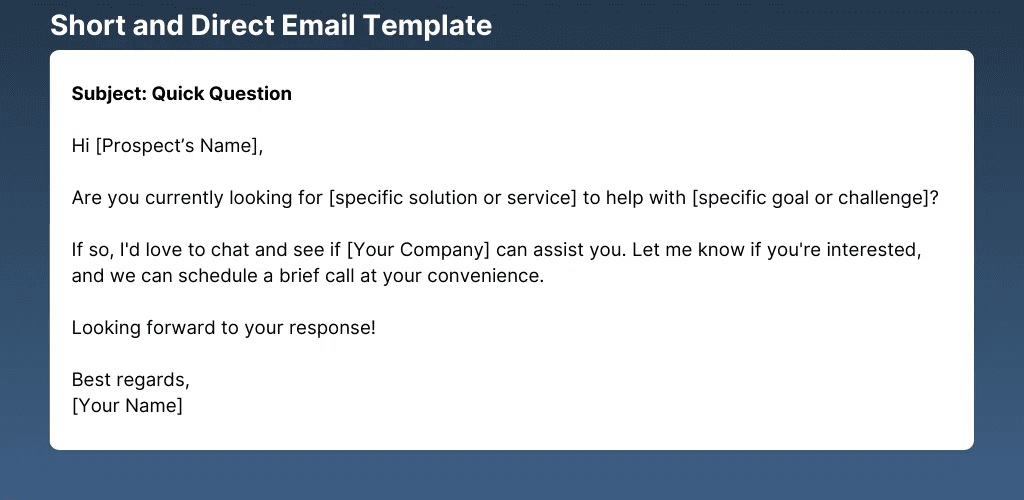The image size is (1024, 500).
Task: Click the "Best regards," sign-off
Action: [130, 380]
